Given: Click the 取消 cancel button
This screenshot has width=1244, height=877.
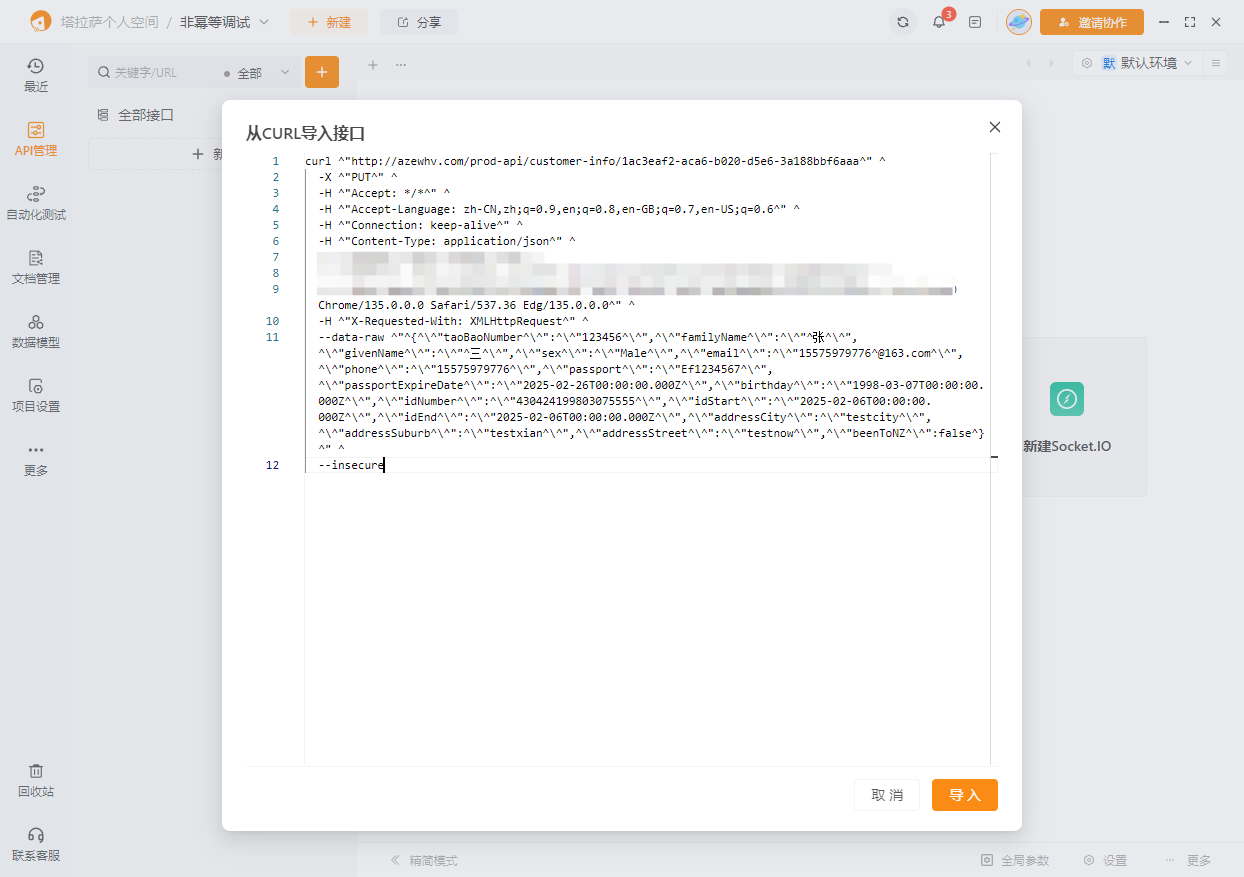Looking at the screenshot, I should [886, 795].
